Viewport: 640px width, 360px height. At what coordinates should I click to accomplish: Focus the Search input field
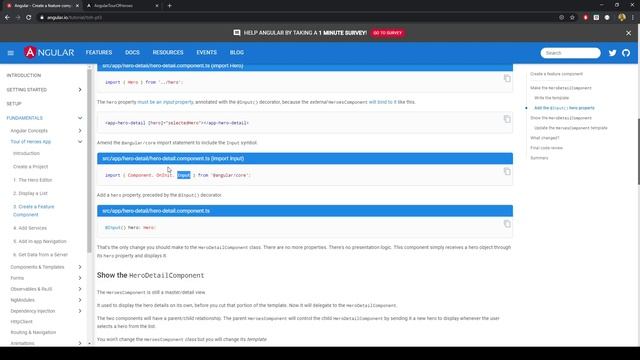coord(570,53)
